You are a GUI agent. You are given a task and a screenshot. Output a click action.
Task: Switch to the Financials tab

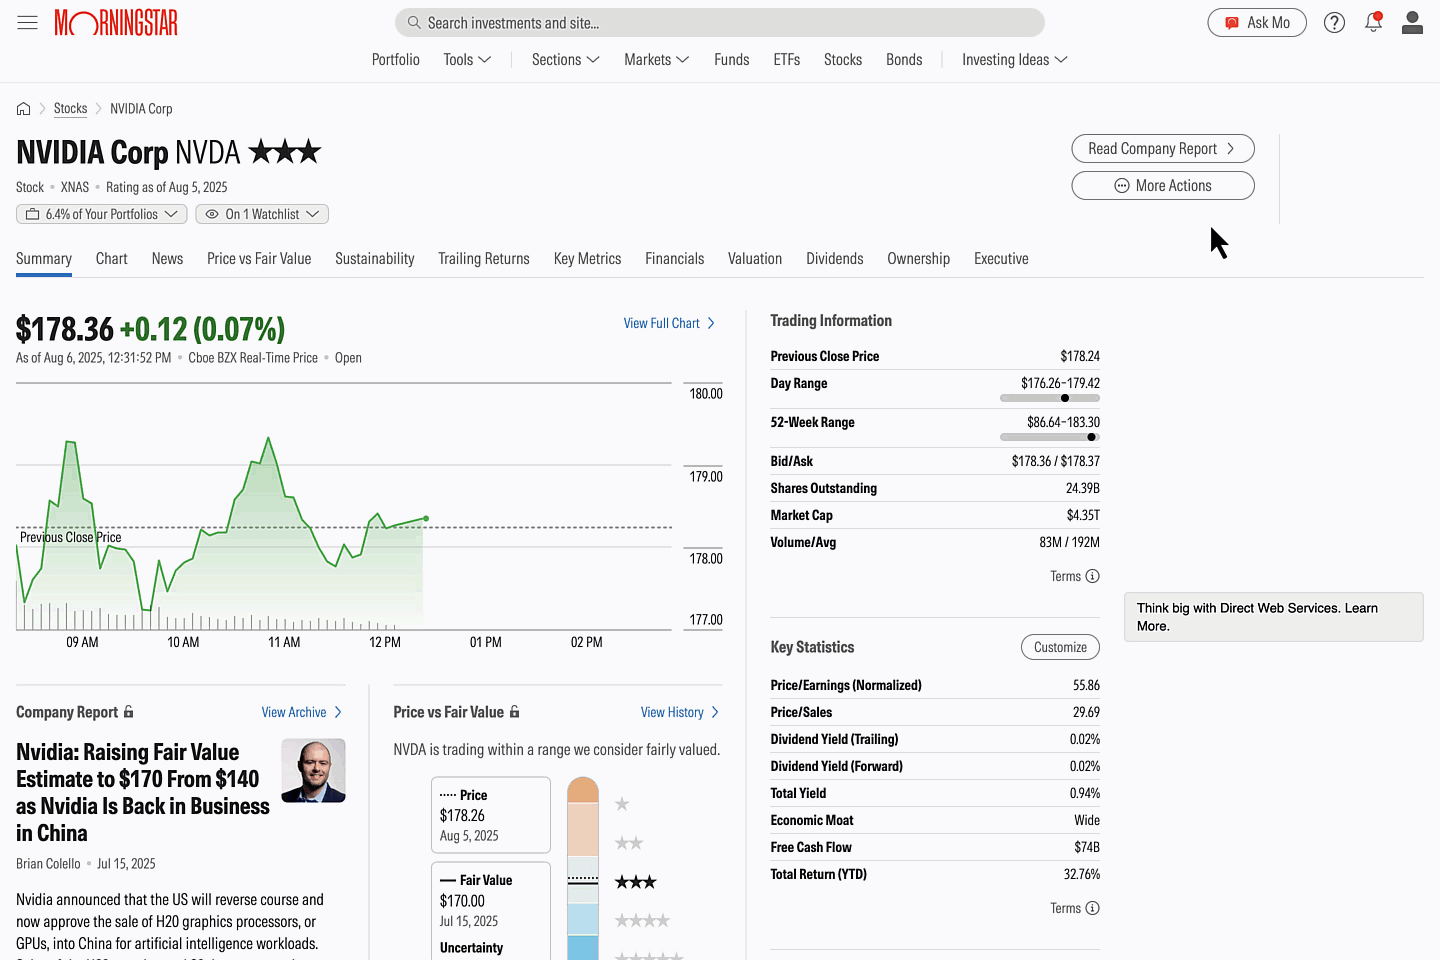tap(675, 258)
